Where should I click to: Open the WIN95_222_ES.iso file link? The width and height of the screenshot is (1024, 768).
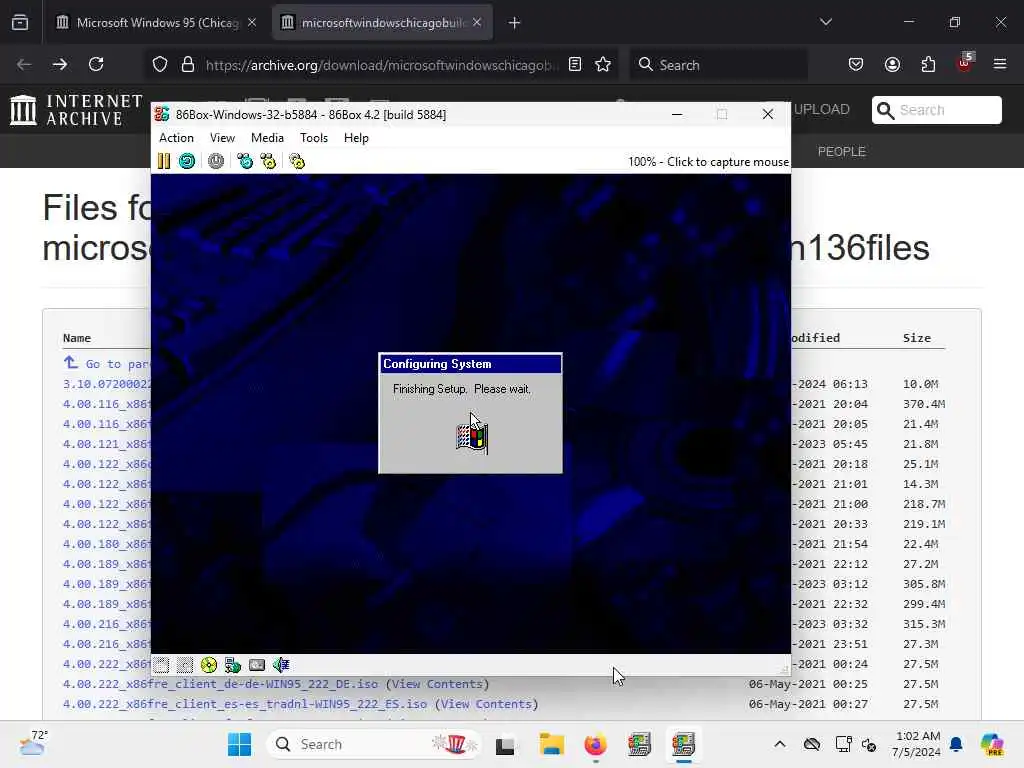245,704
